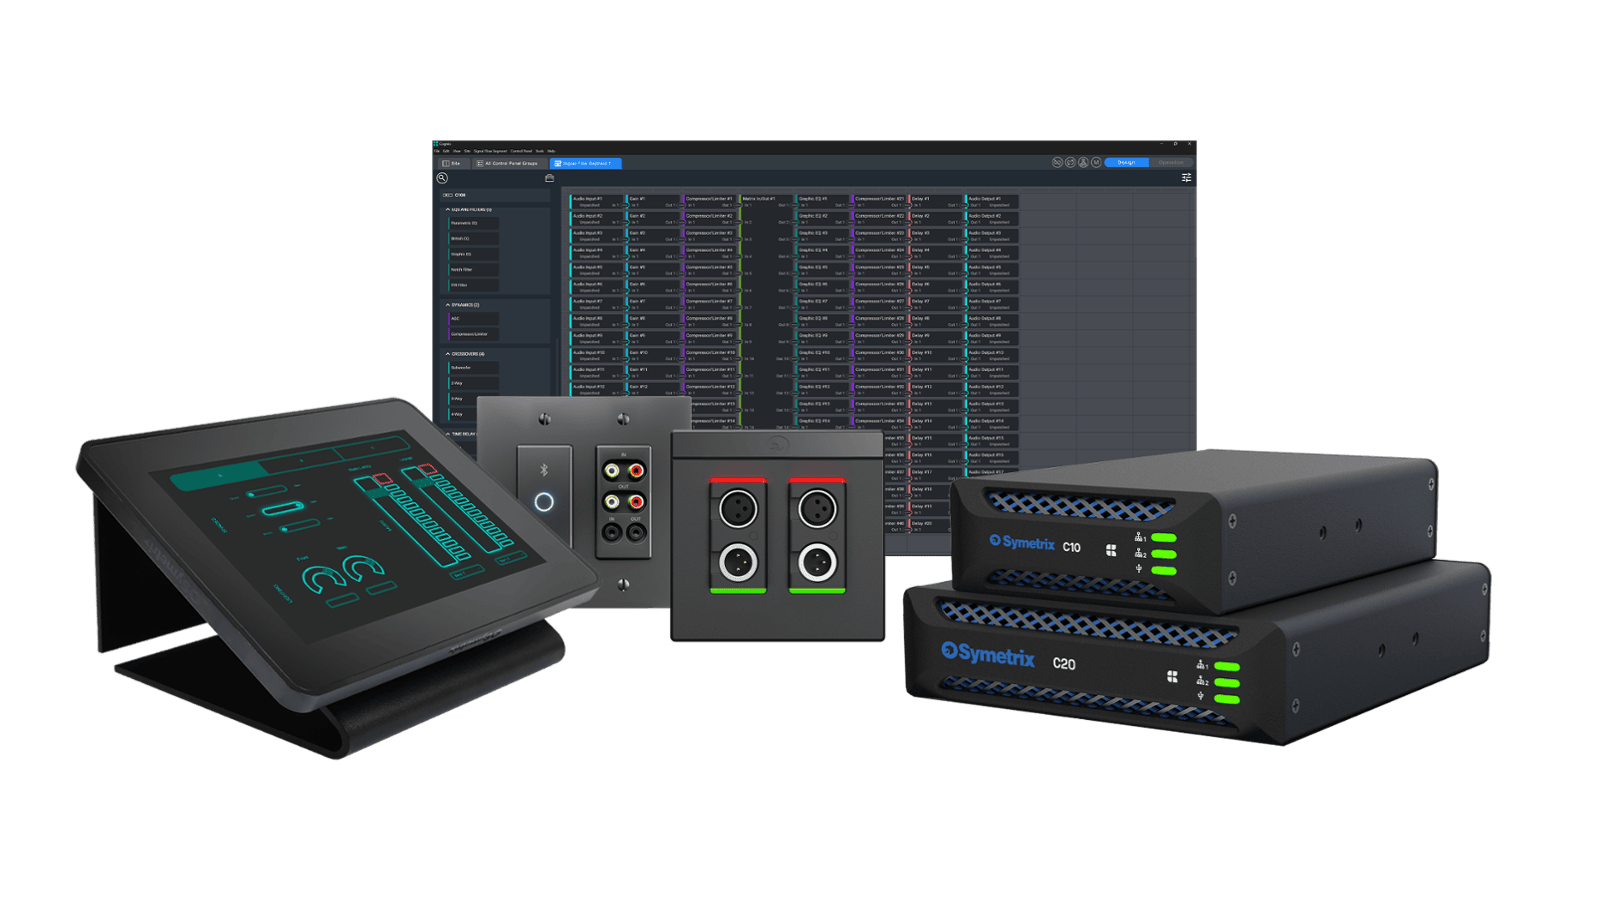Switch to Design mode

coord(1126,162)
